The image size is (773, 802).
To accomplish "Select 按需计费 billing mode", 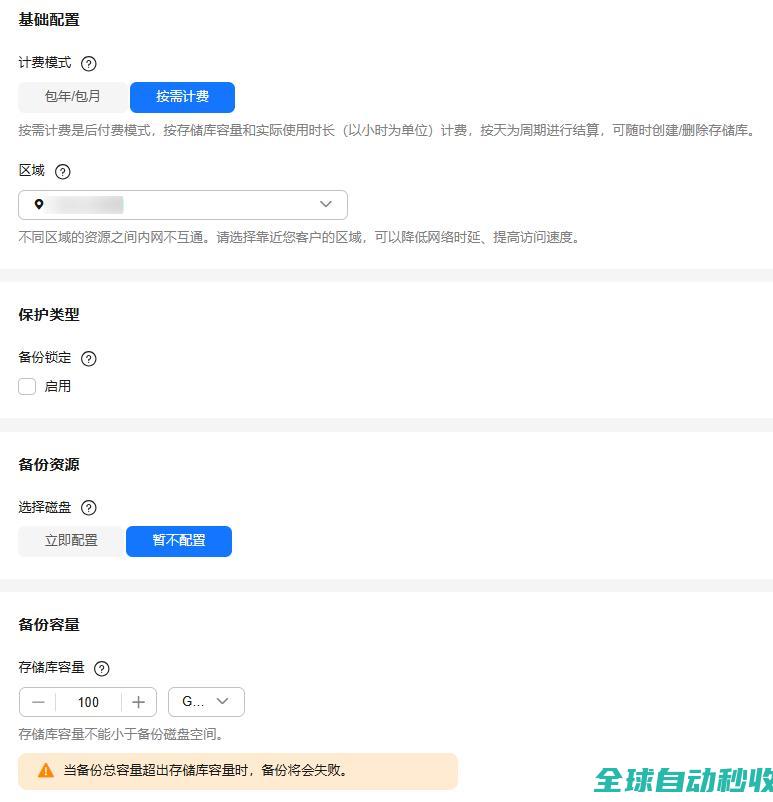I will pyautogui.click(x=182, y=97).
